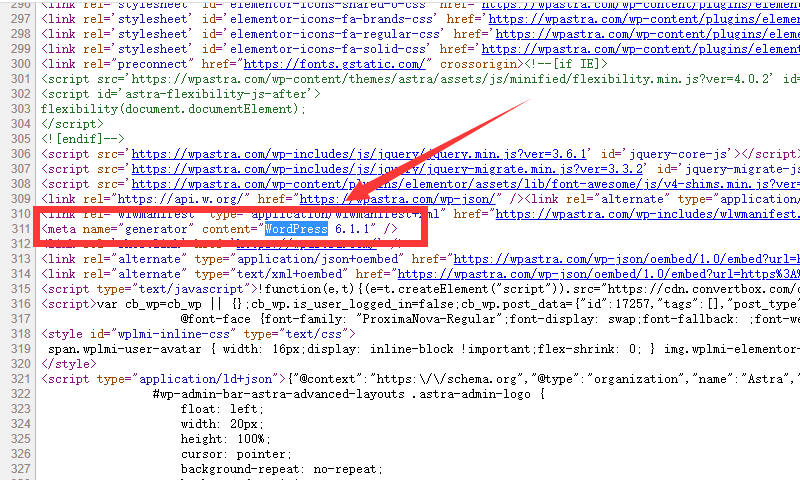Open the elementor-icons-fa-solid-css stylesheet href
The image size is (800, 480).
(638, 48)
